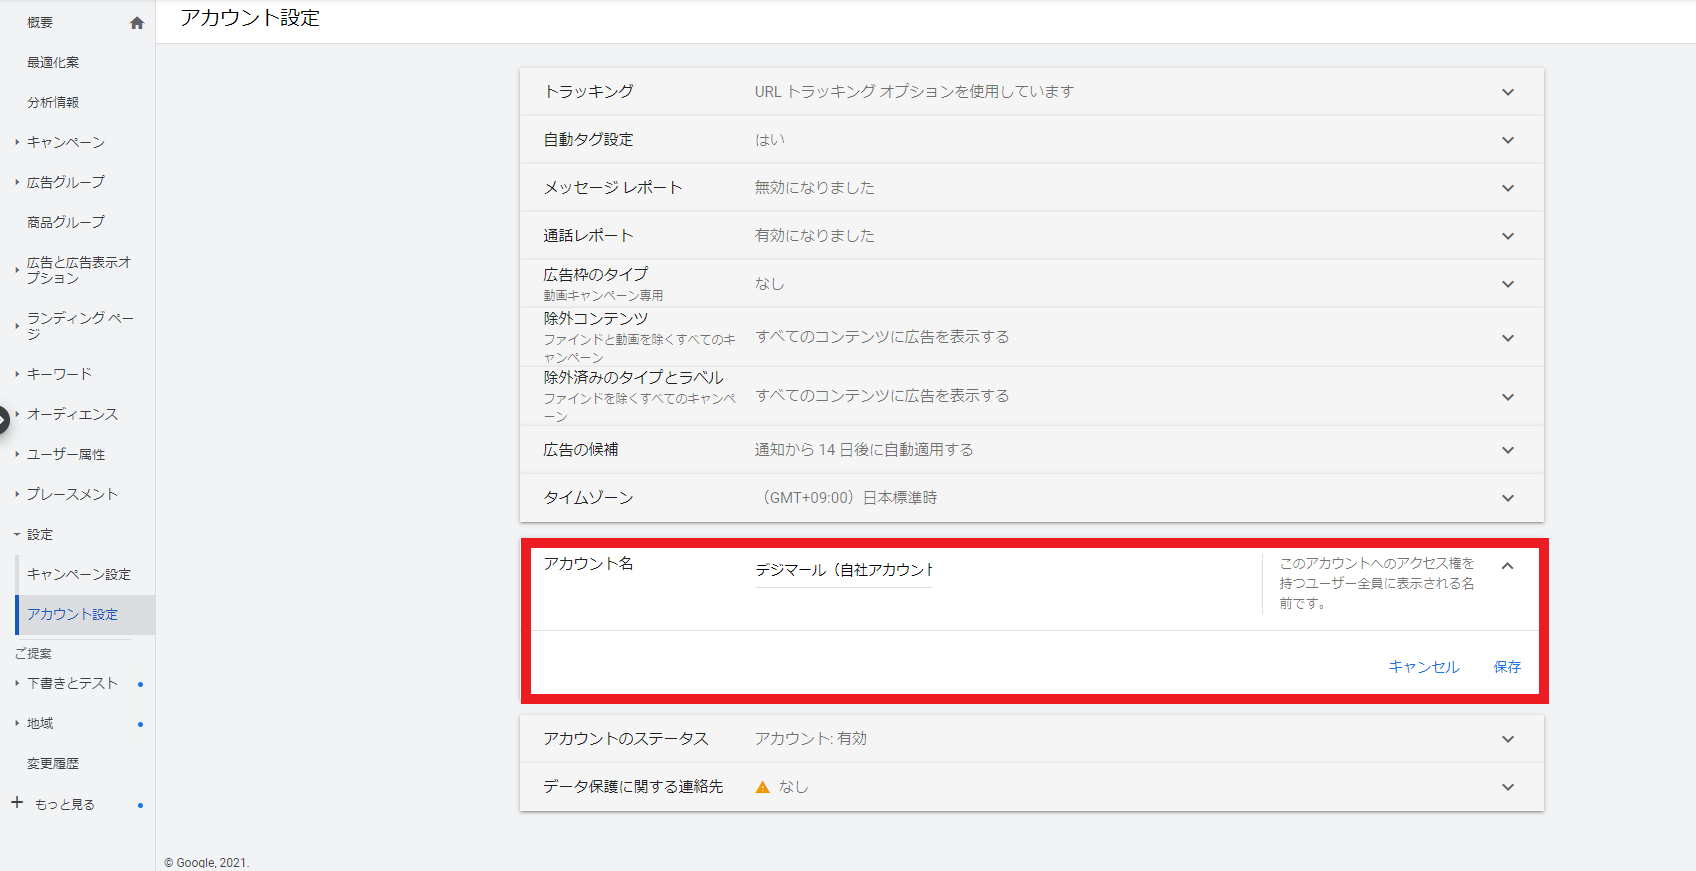
Task: Click the warning triangle in データ保護に関する連絡先 row
Action: pyautogui.click(x=763, y=787)
